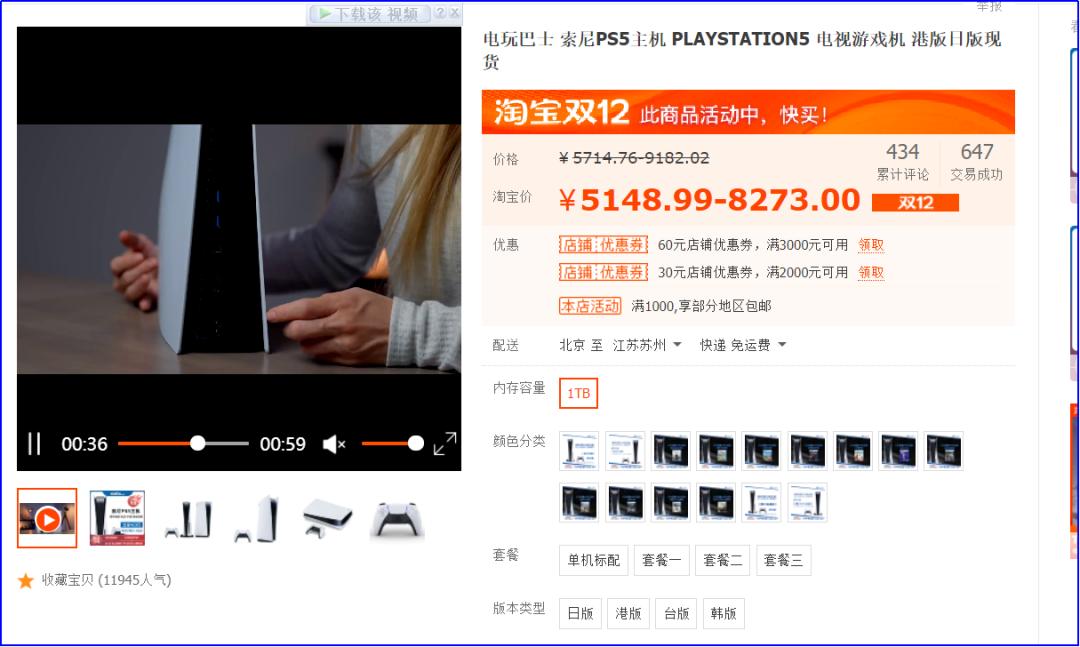Viewport: 1080px width, 647px height.
Task: Select the last swatch in second 颜色分类 row
Action: [807, 502]
